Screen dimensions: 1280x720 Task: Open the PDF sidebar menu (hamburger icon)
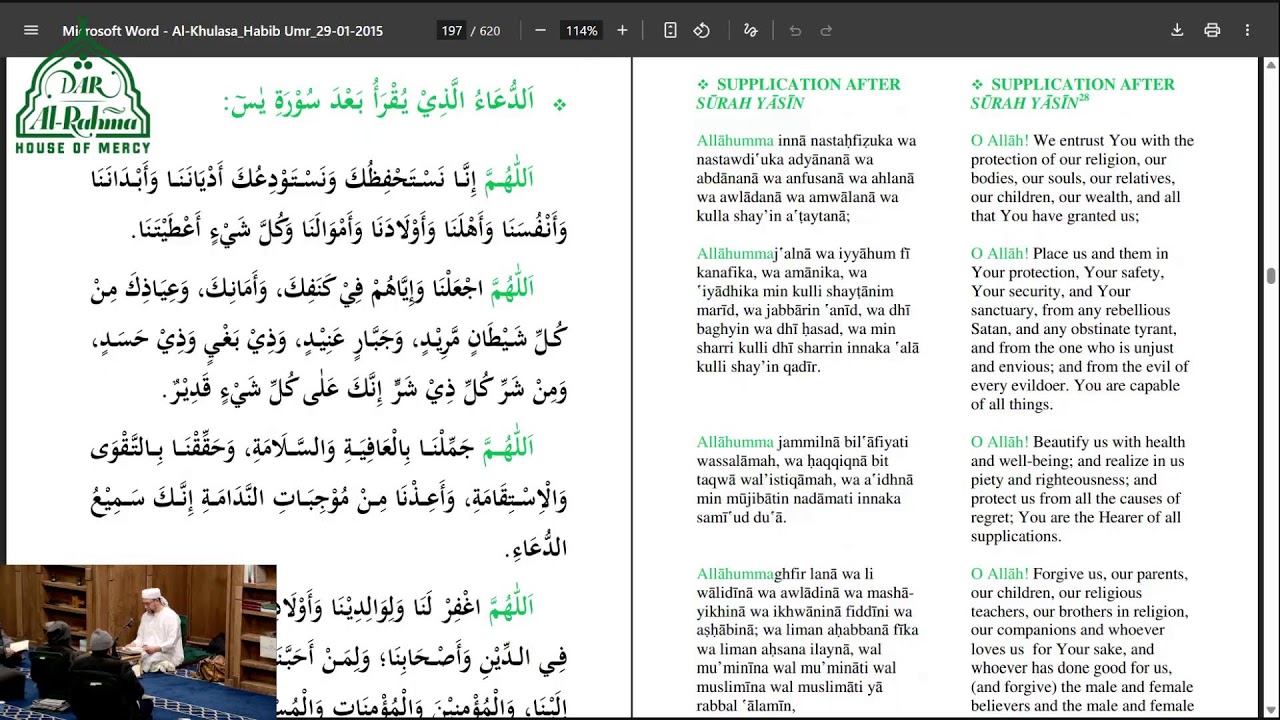(x=31, y=30)
